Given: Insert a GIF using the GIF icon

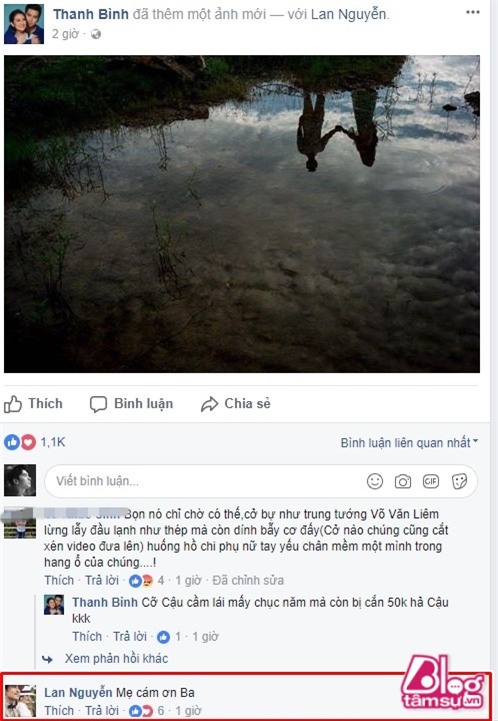Looking at the screenshot, I should click(431, 481).
